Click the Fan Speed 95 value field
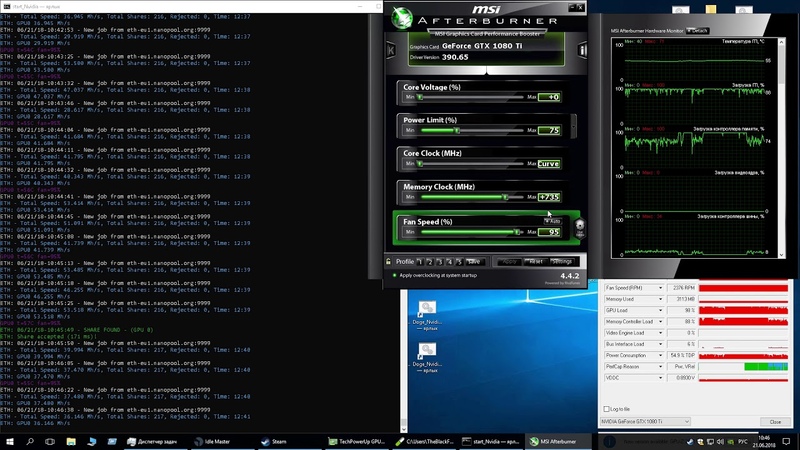Screen dimensions: 800x450 549,232
